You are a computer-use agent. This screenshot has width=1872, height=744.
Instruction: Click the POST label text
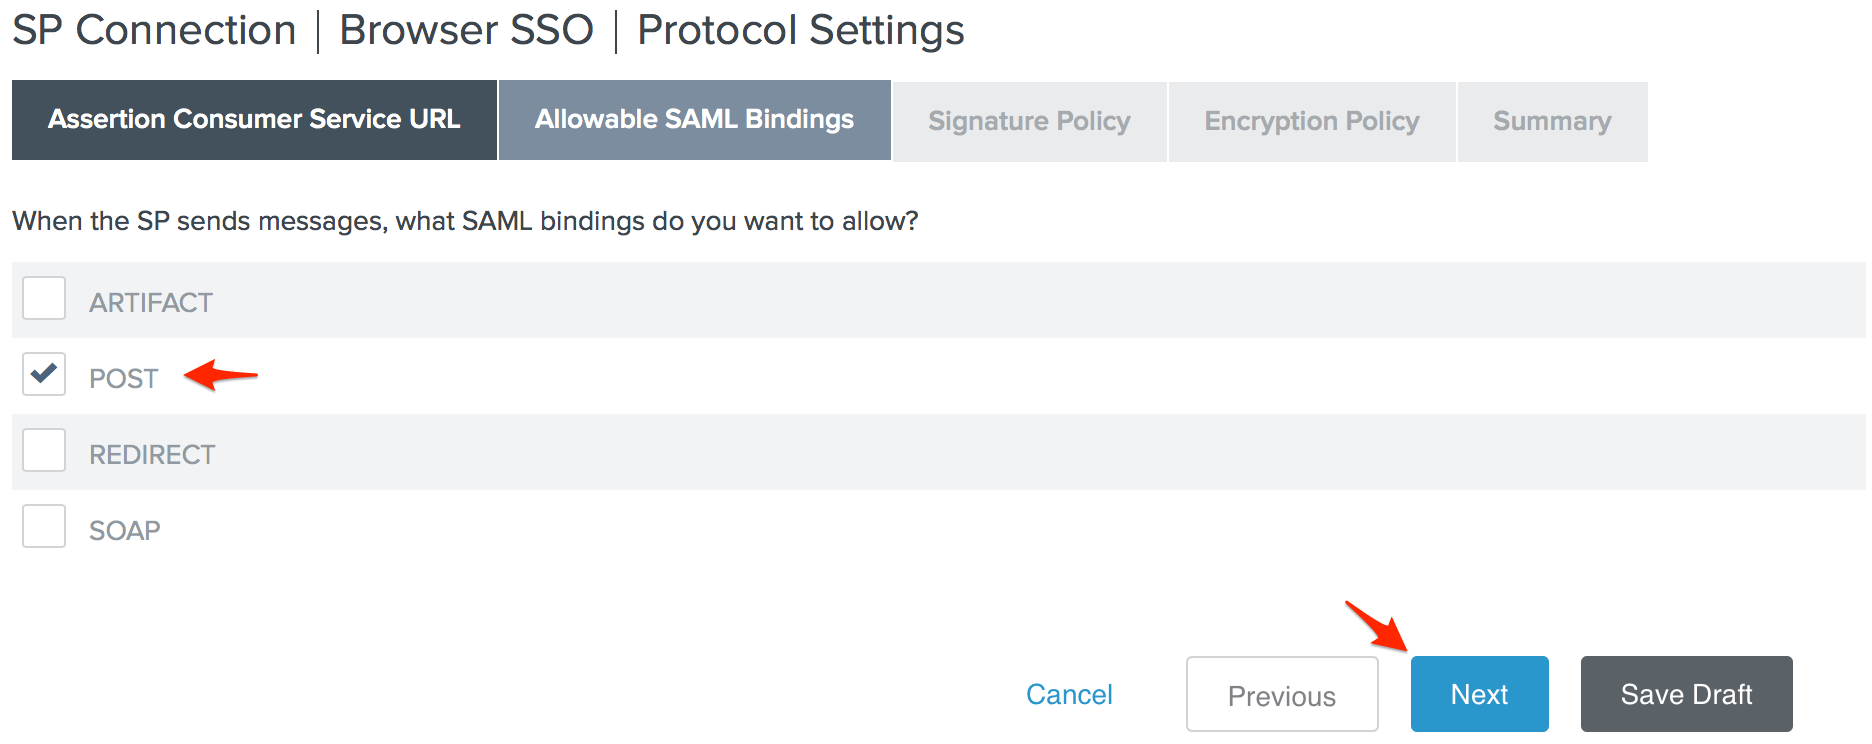[124, 379]
